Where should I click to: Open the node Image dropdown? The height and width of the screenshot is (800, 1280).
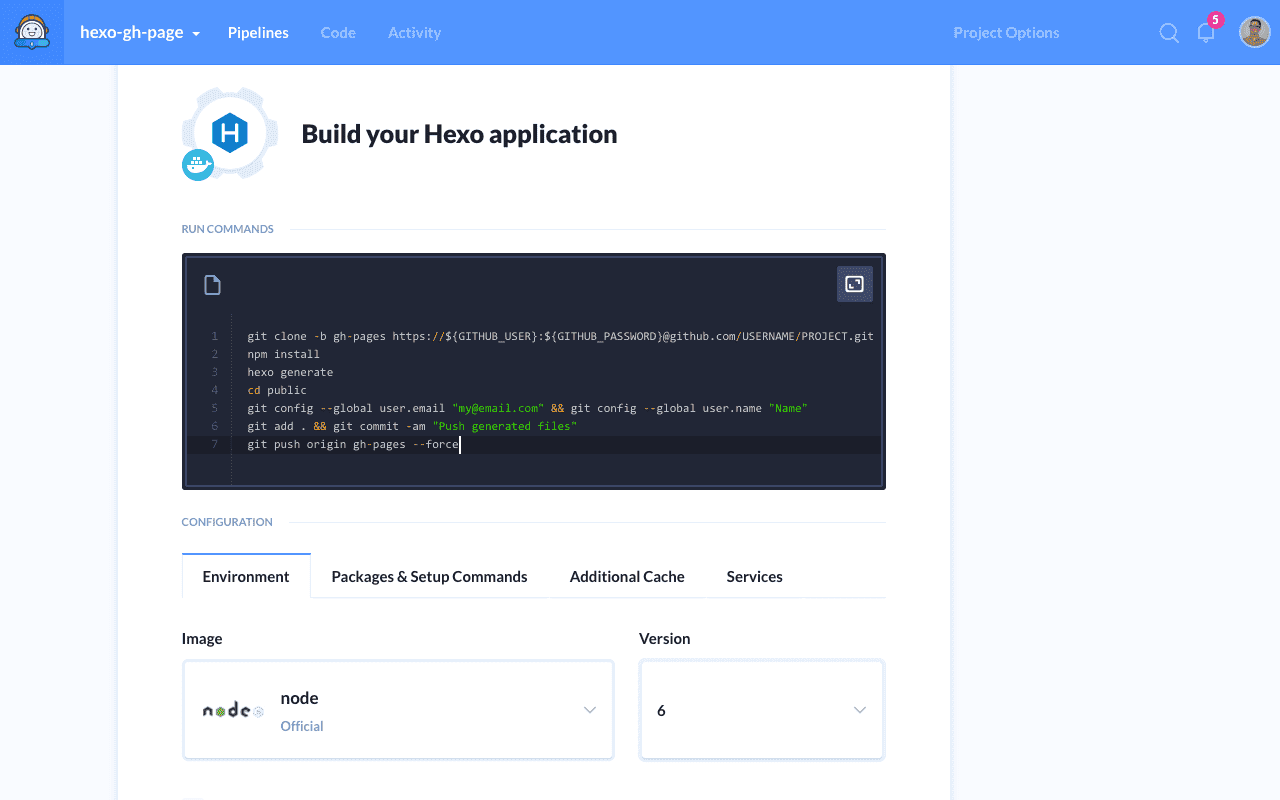[x=398, y=710]
